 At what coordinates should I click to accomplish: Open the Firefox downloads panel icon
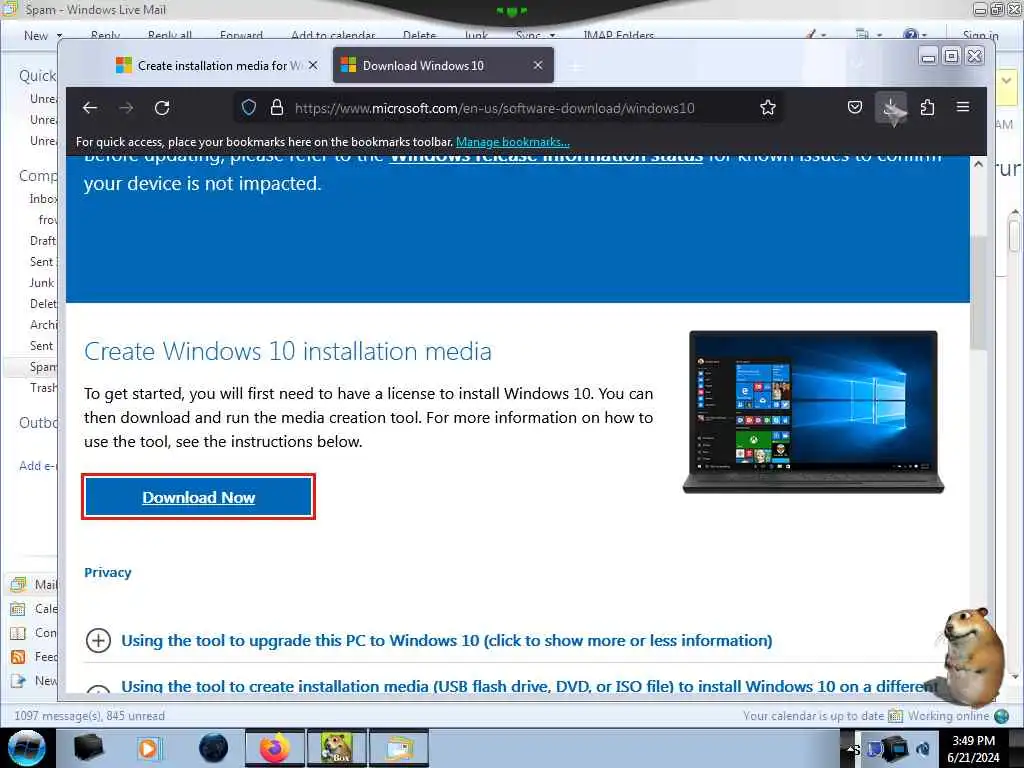pos(891,108)
